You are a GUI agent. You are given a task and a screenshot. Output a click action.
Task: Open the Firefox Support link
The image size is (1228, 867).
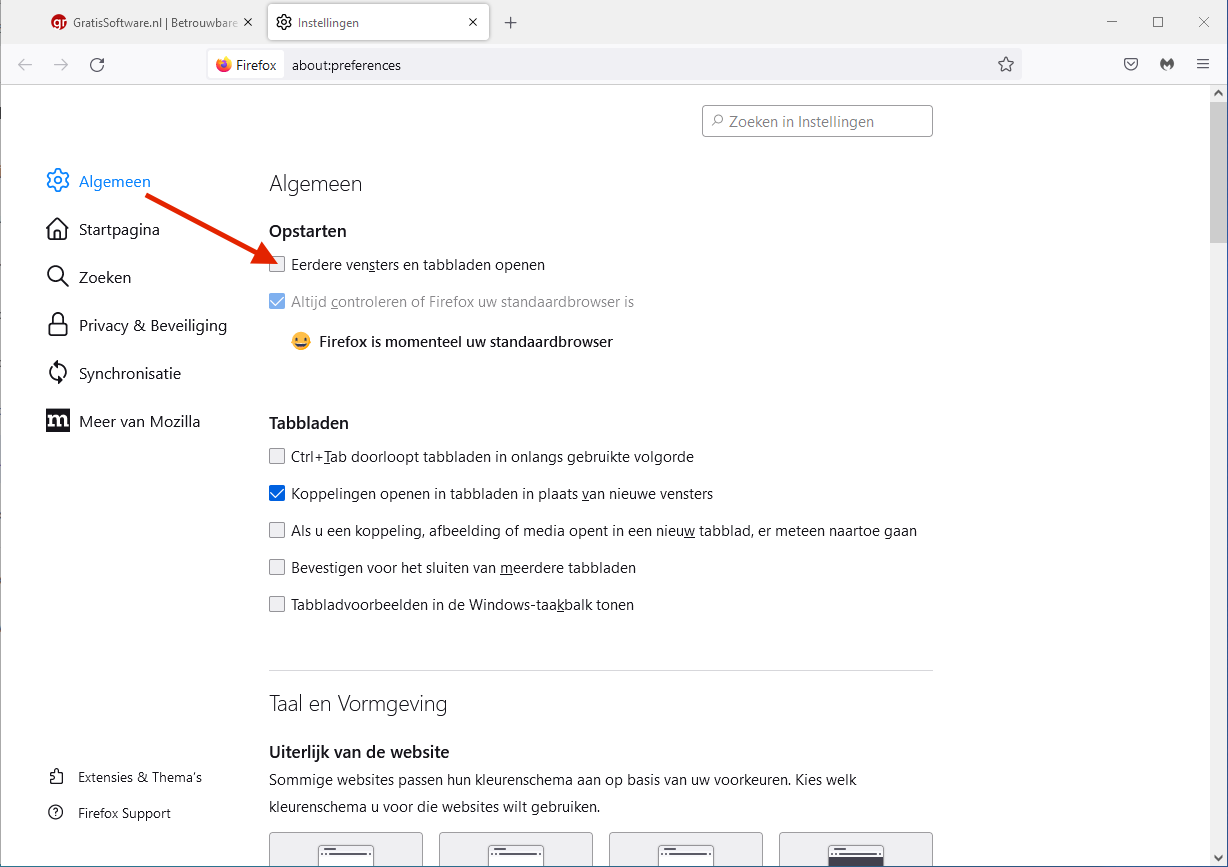(x=124, y=814)
